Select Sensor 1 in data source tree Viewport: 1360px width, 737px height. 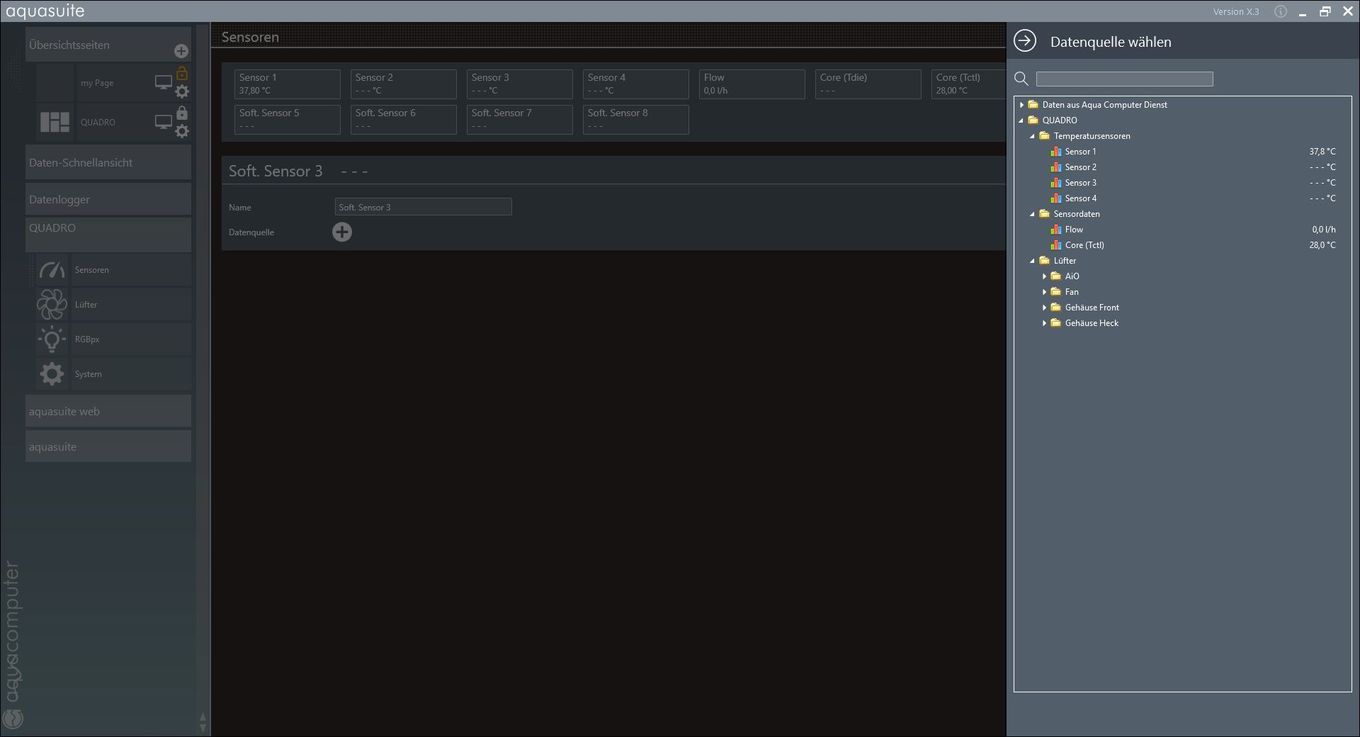click(x=1080, y=152)
